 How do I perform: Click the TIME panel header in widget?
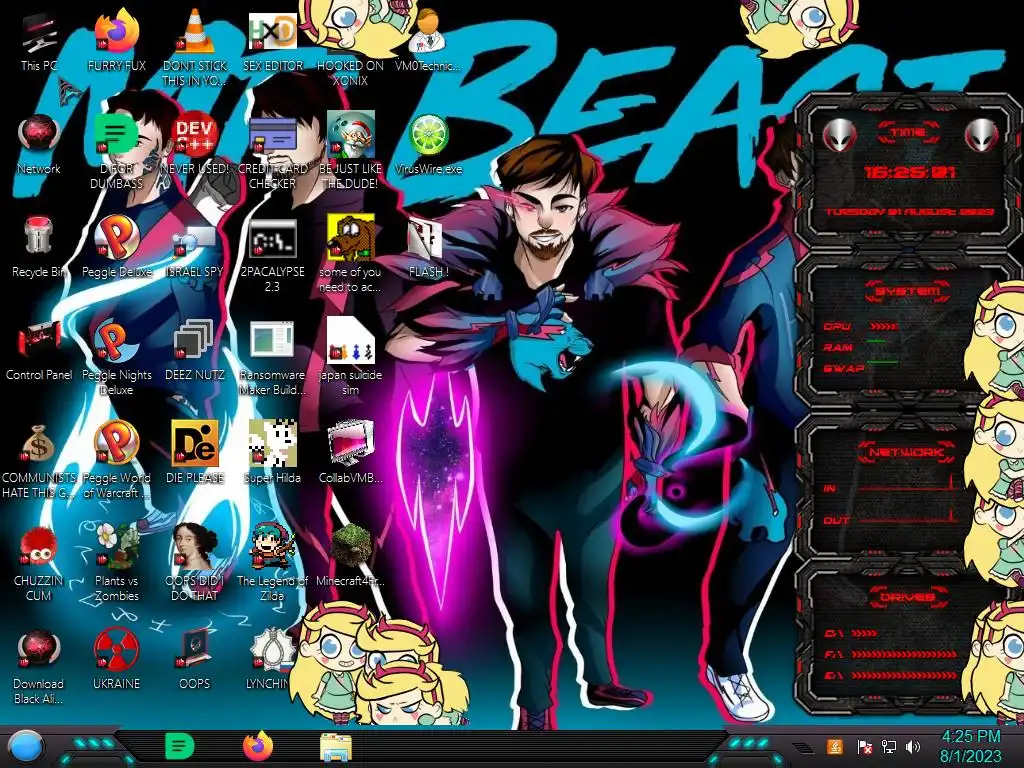click(908, 133)
